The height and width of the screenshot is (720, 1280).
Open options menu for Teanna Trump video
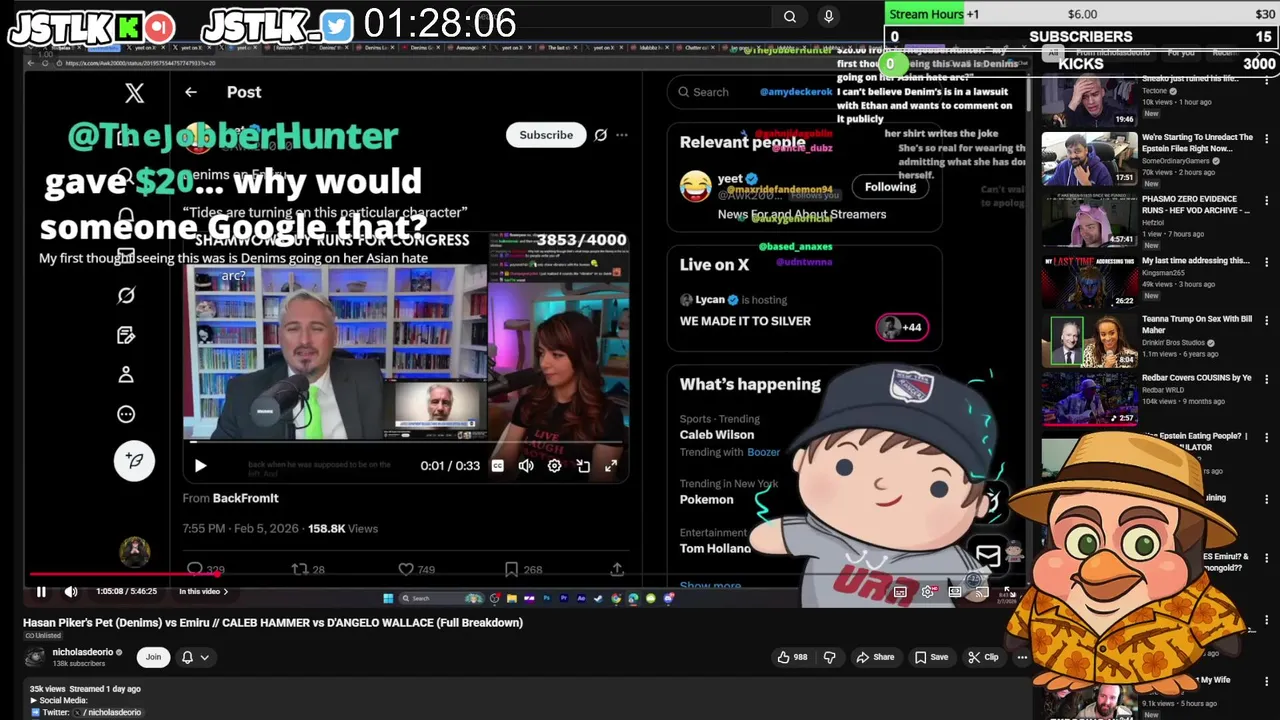(1267, 321)
